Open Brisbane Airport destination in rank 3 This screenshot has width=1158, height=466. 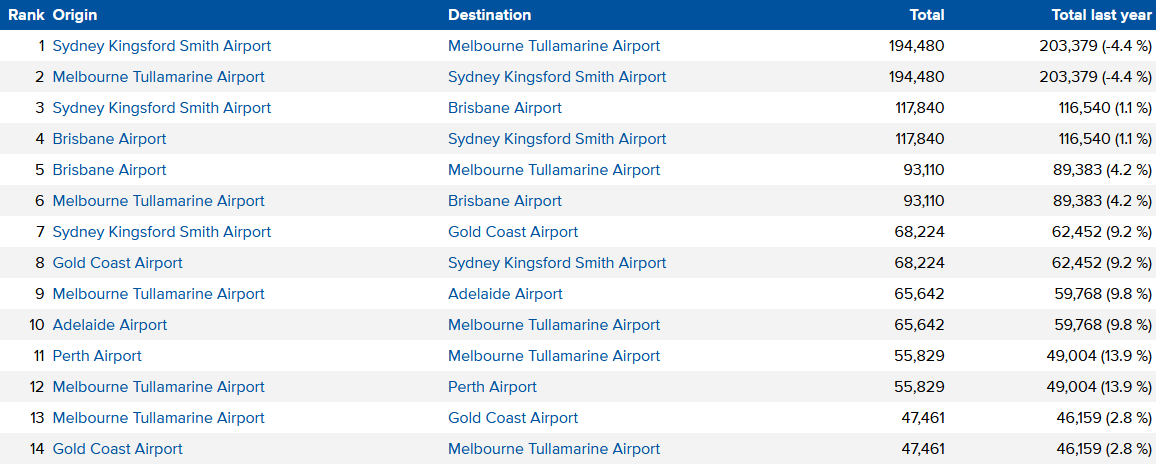pyautogui.click(x=504, y=108)
